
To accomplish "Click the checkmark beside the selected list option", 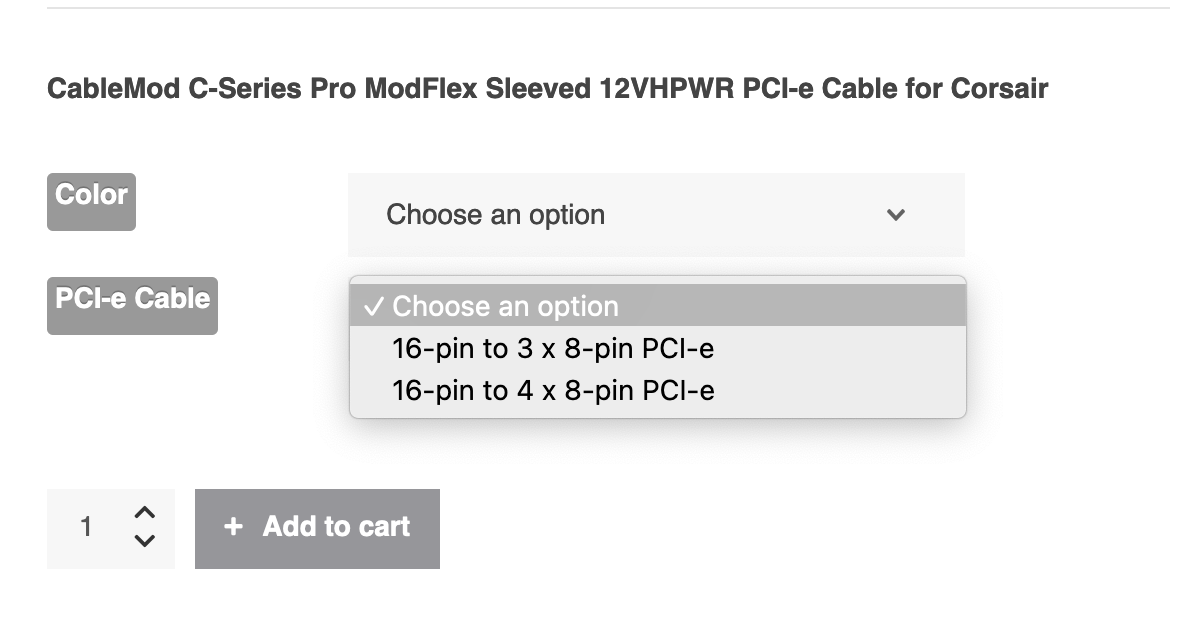I will click(x=373, y=307).
